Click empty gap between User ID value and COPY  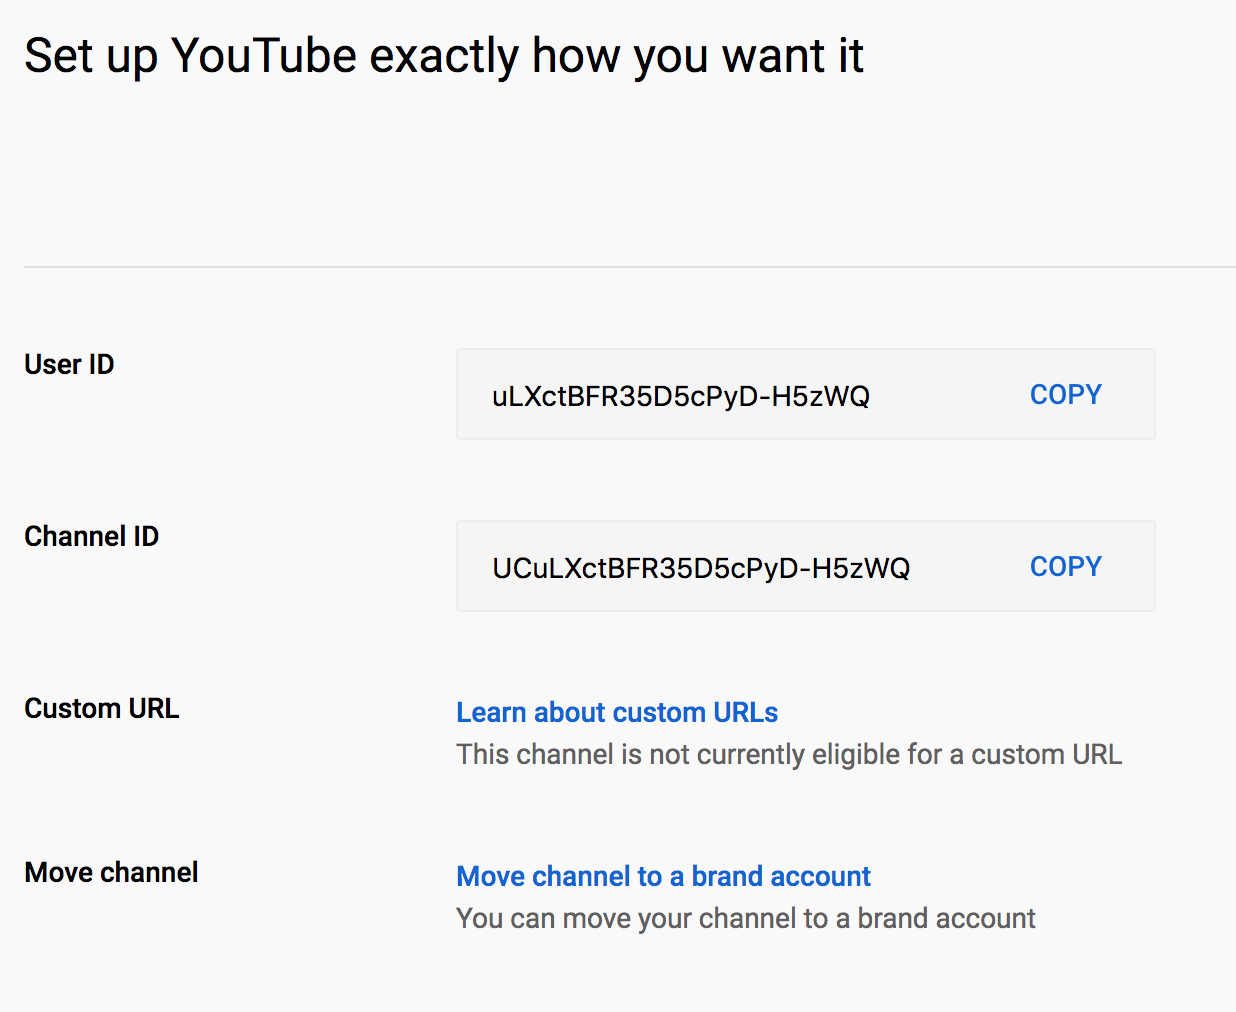coord(950,395)
